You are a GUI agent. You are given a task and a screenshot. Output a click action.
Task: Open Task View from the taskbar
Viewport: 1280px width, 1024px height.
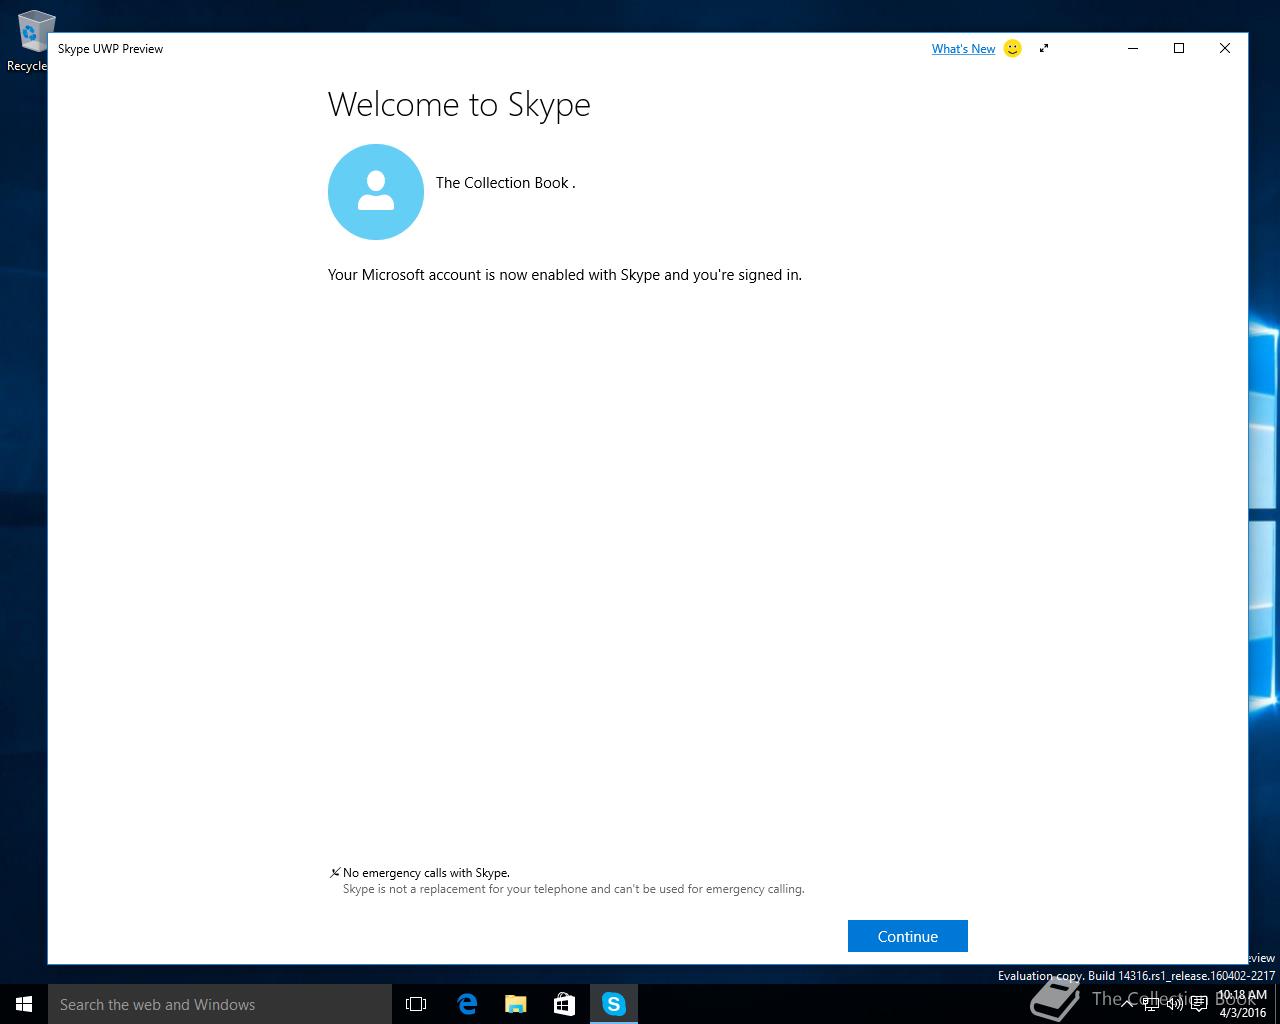(x=416, y=1004)
